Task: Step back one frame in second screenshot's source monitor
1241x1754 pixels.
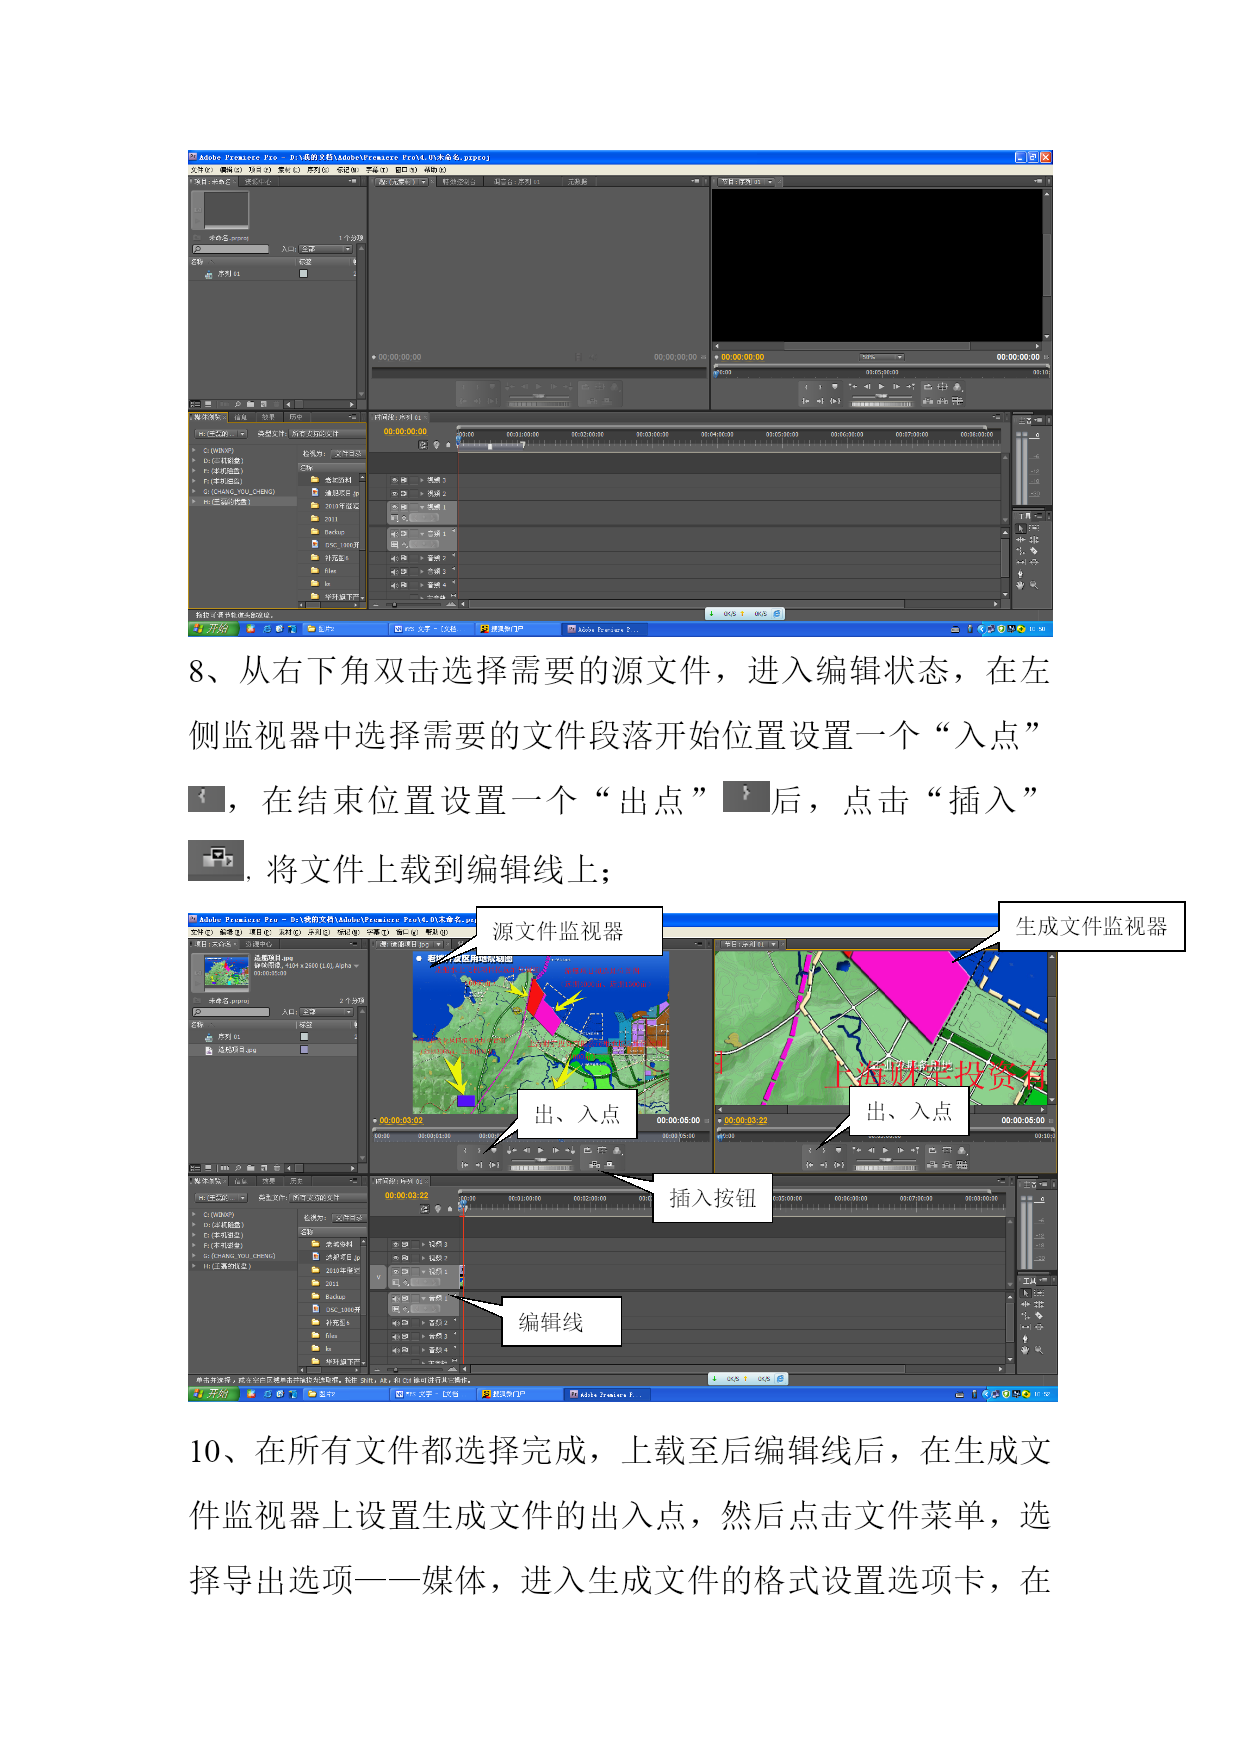Action: (x=527, y=1150)
